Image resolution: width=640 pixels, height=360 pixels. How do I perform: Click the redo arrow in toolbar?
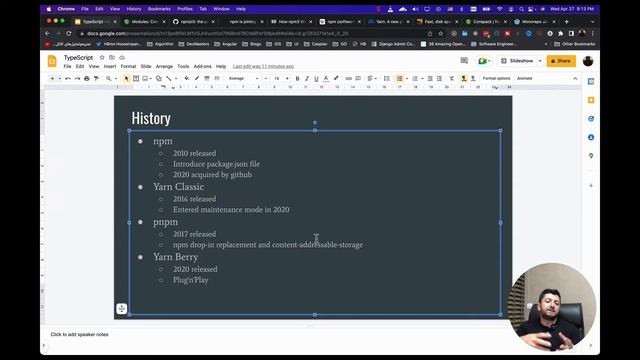click(x=77, y=78)
